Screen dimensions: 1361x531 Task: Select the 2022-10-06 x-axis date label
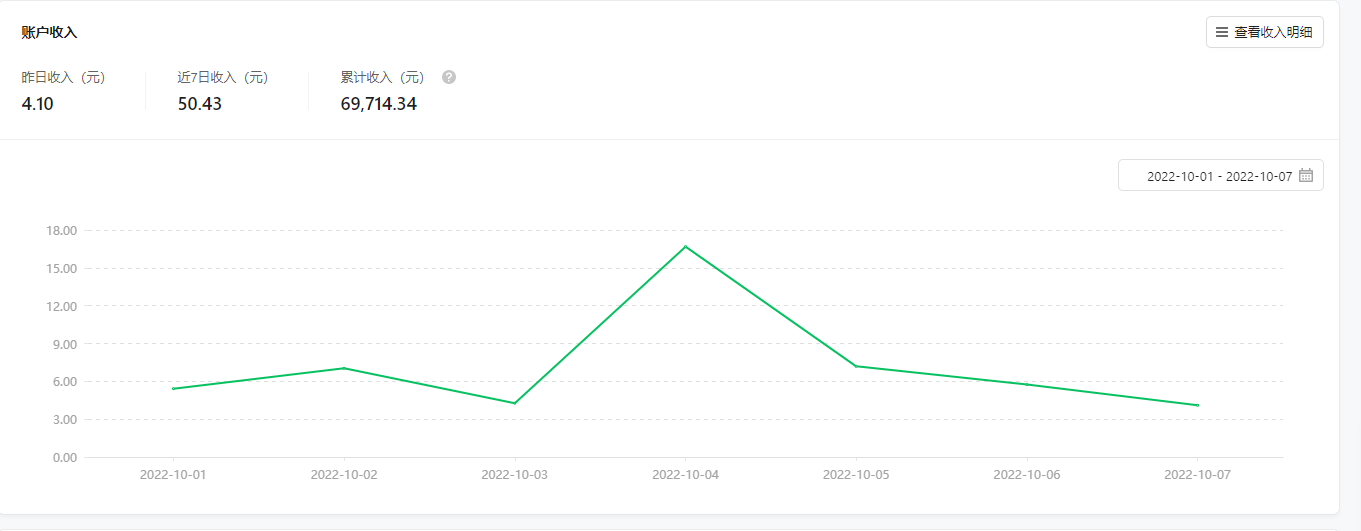click(1027, 474)
